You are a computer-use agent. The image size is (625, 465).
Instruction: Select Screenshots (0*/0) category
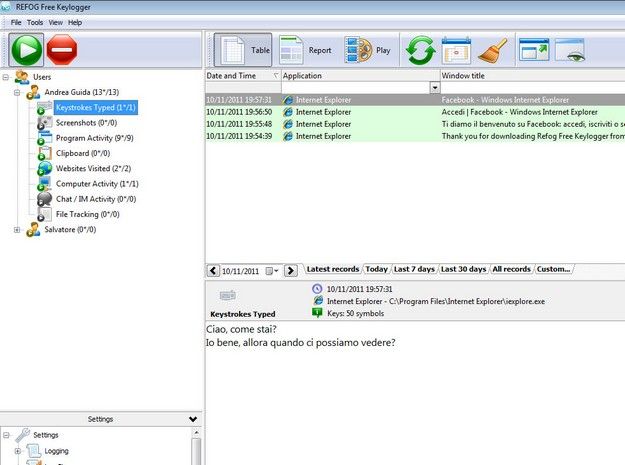(x=86, y=123)
